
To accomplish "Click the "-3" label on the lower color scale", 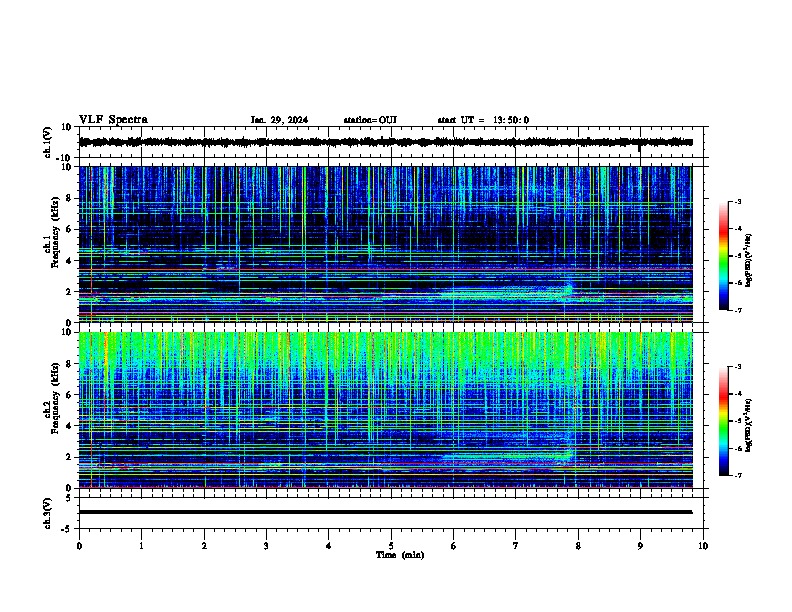I will point(738,367).
